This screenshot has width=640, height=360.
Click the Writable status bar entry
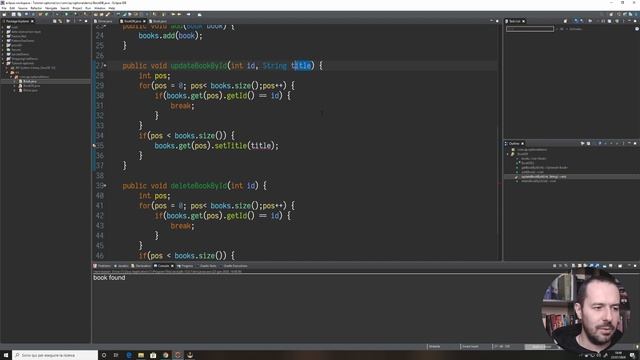435,347
